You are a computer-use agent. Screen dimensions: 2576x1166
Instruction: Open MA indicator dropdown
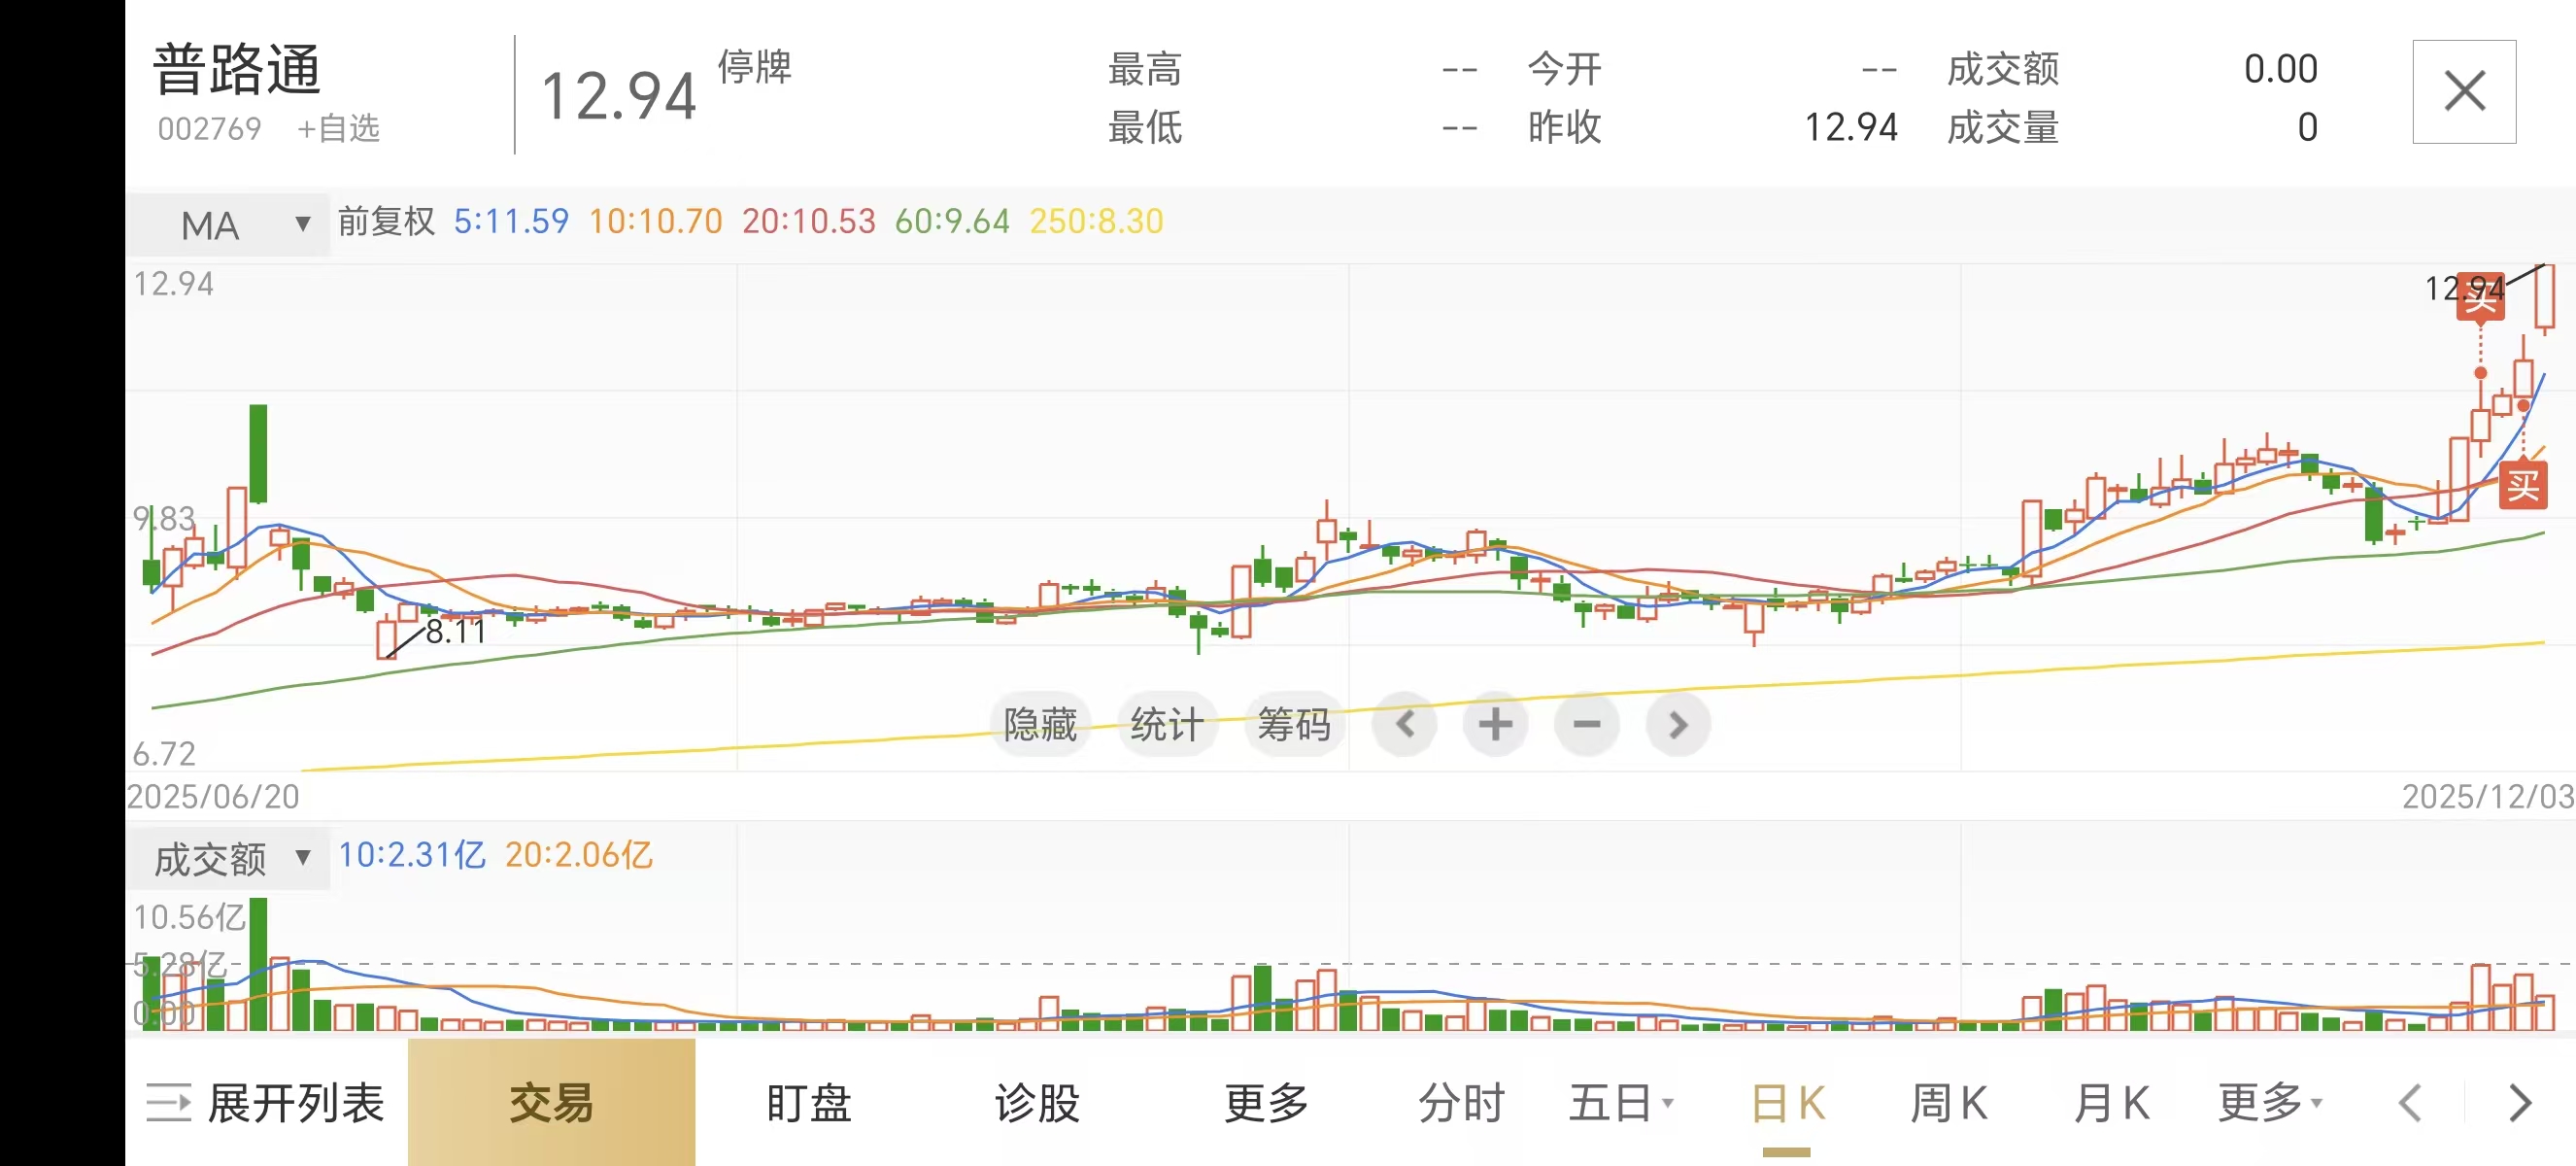[228, 224]
